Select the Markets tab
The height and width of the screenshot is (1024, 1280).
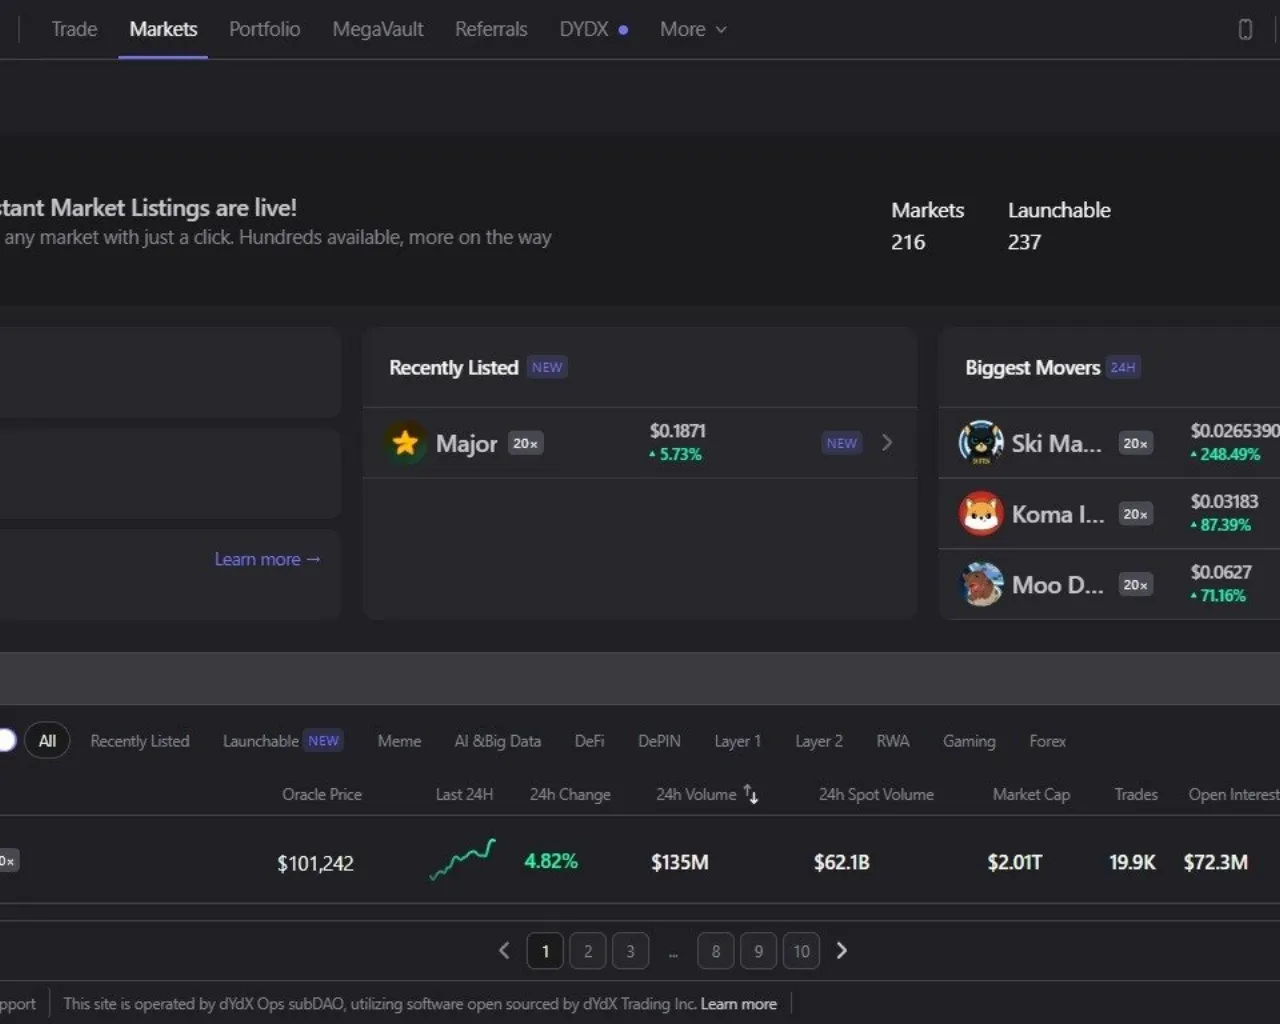tap(163, 29)
